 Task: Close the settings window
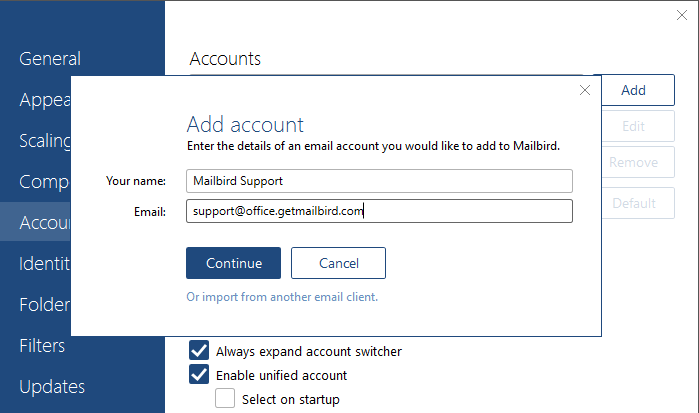click(x=682, y=15)
